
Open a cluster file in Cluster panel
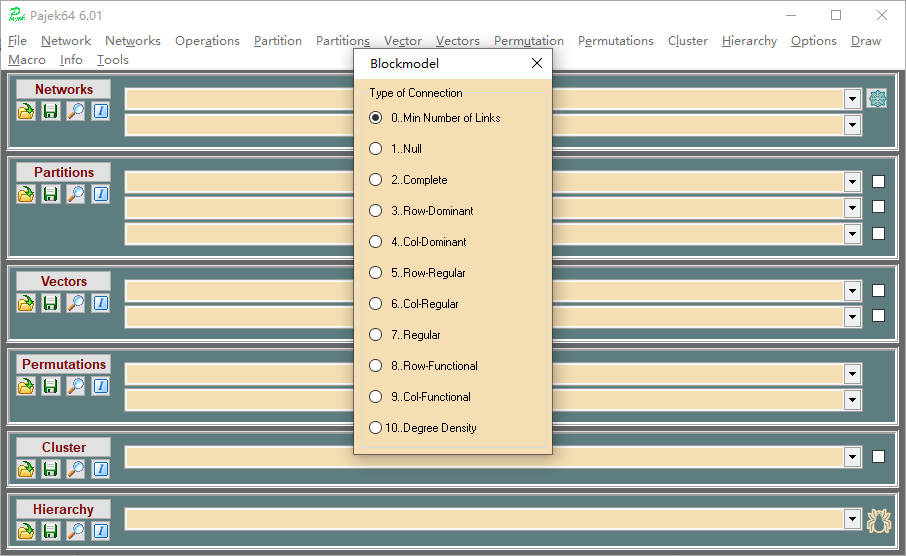coord(26,469)
